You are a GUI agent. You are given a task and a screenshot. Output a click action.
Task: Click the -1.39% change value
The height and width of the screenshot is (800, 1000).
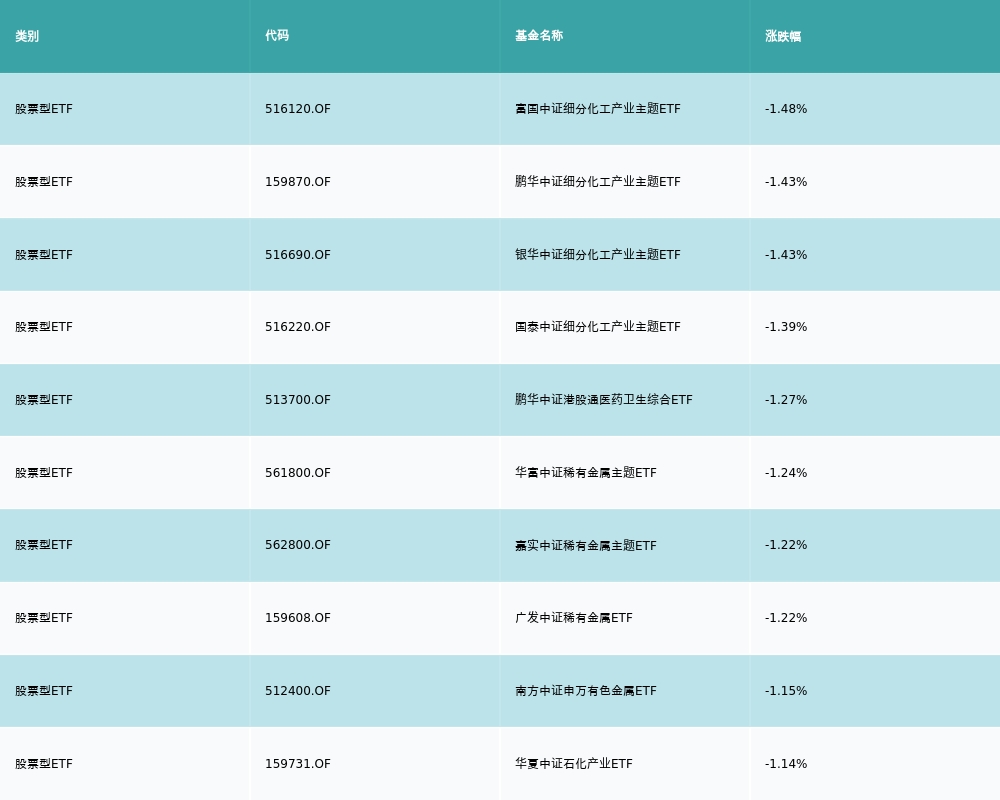pos(786,327)
